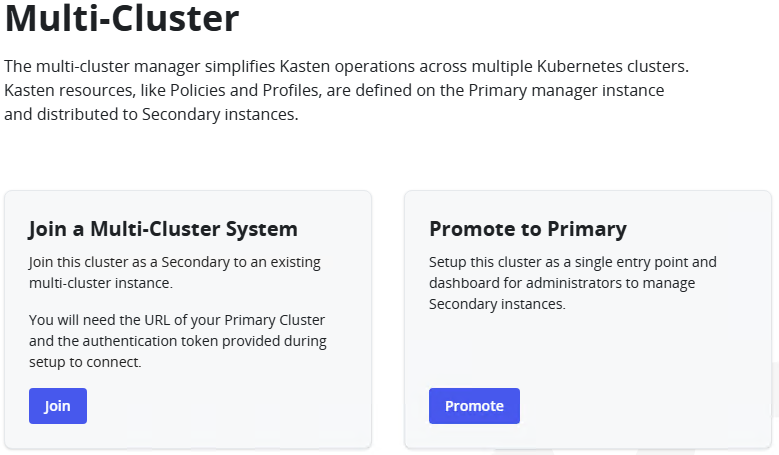Image resolution: width=779 pixels, height=455 pixels.
Task: Click 'You will need the URL' text
Action: click(x=177, y=320)
